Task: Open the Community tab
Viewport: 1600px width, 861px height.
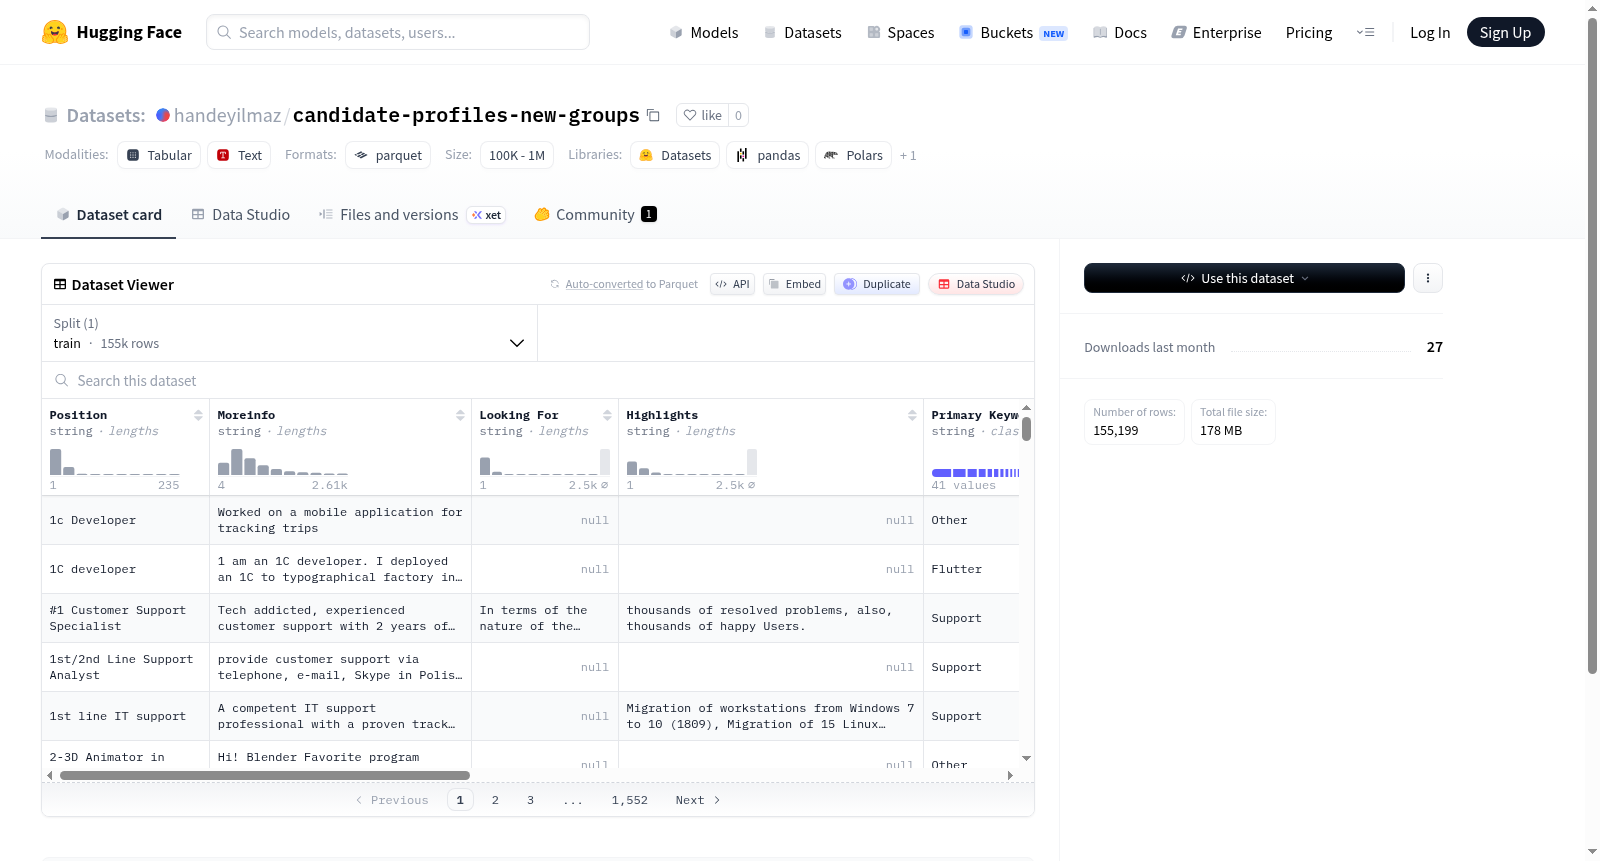Action: (595, 214)
